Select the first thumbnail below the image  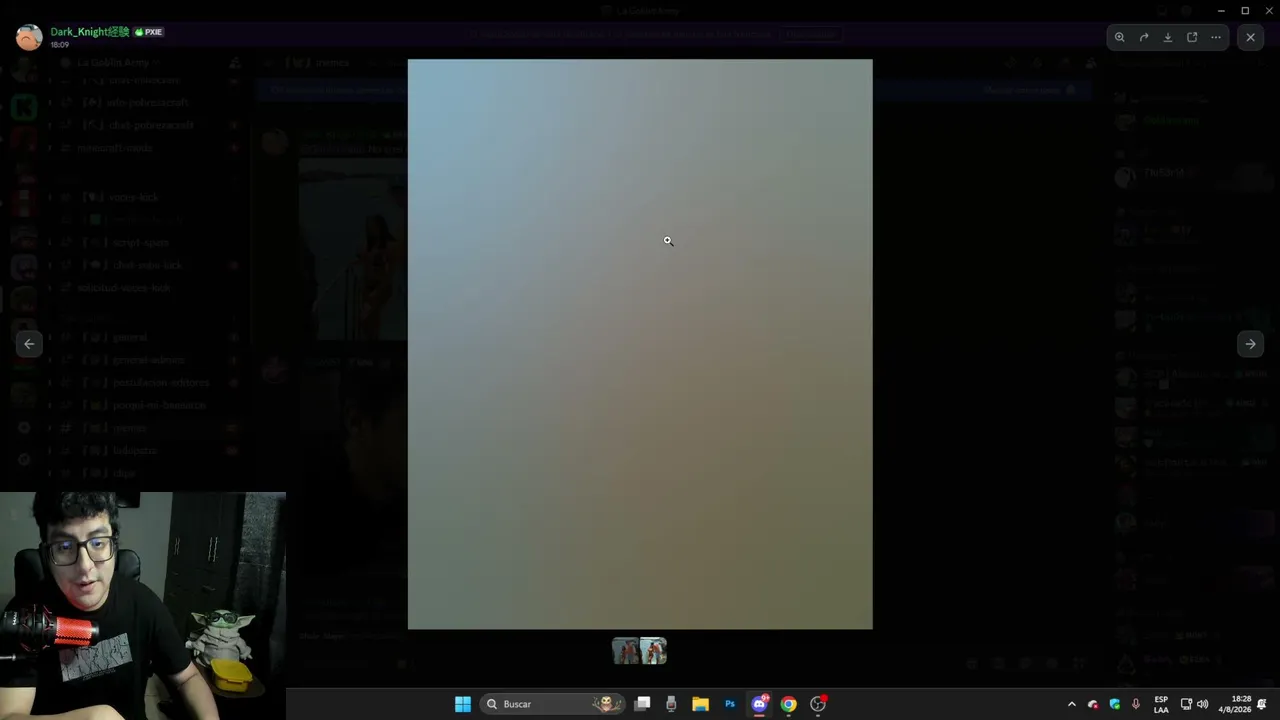click(x=626, y=651)
